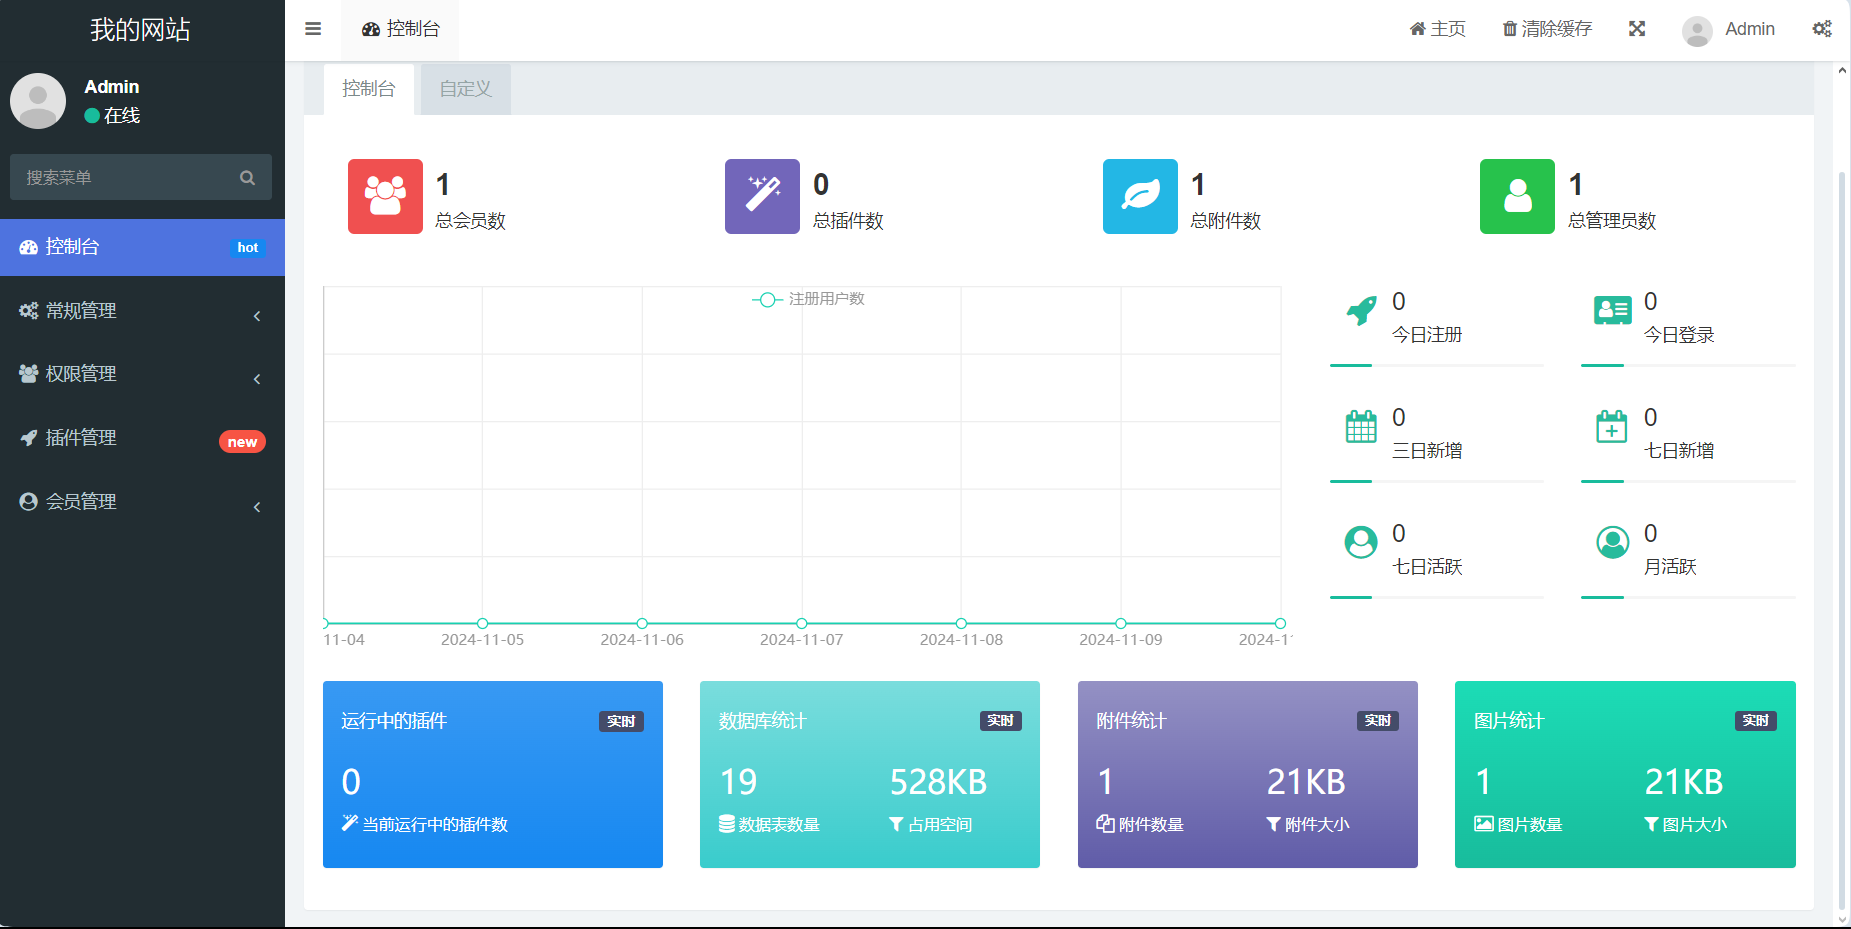Click the user icon beside 会员管理
Image resolution: width=1851 pixels, height=929 pixels.
click(x=29, y=502)
